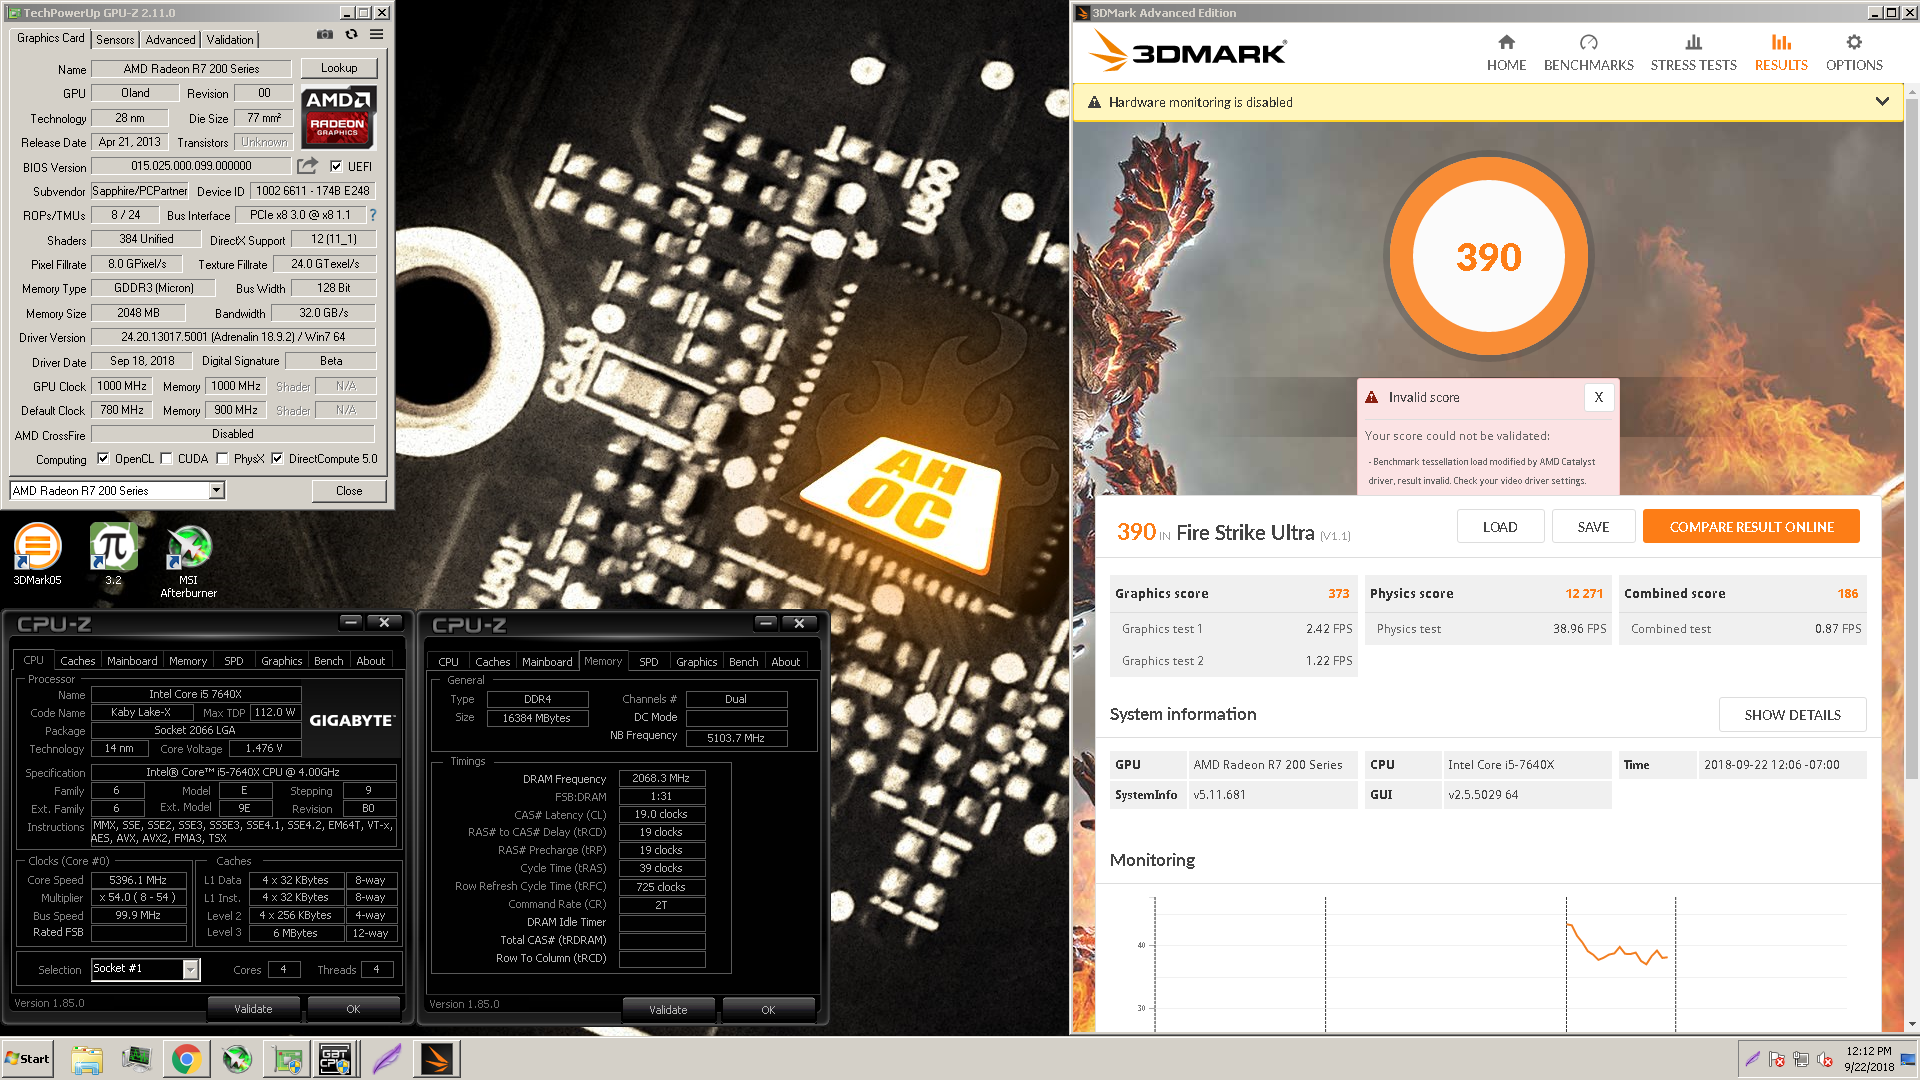Toggle the CUDA checkbox
The height and width of the screenshot is (1080, 1920).
166,459
